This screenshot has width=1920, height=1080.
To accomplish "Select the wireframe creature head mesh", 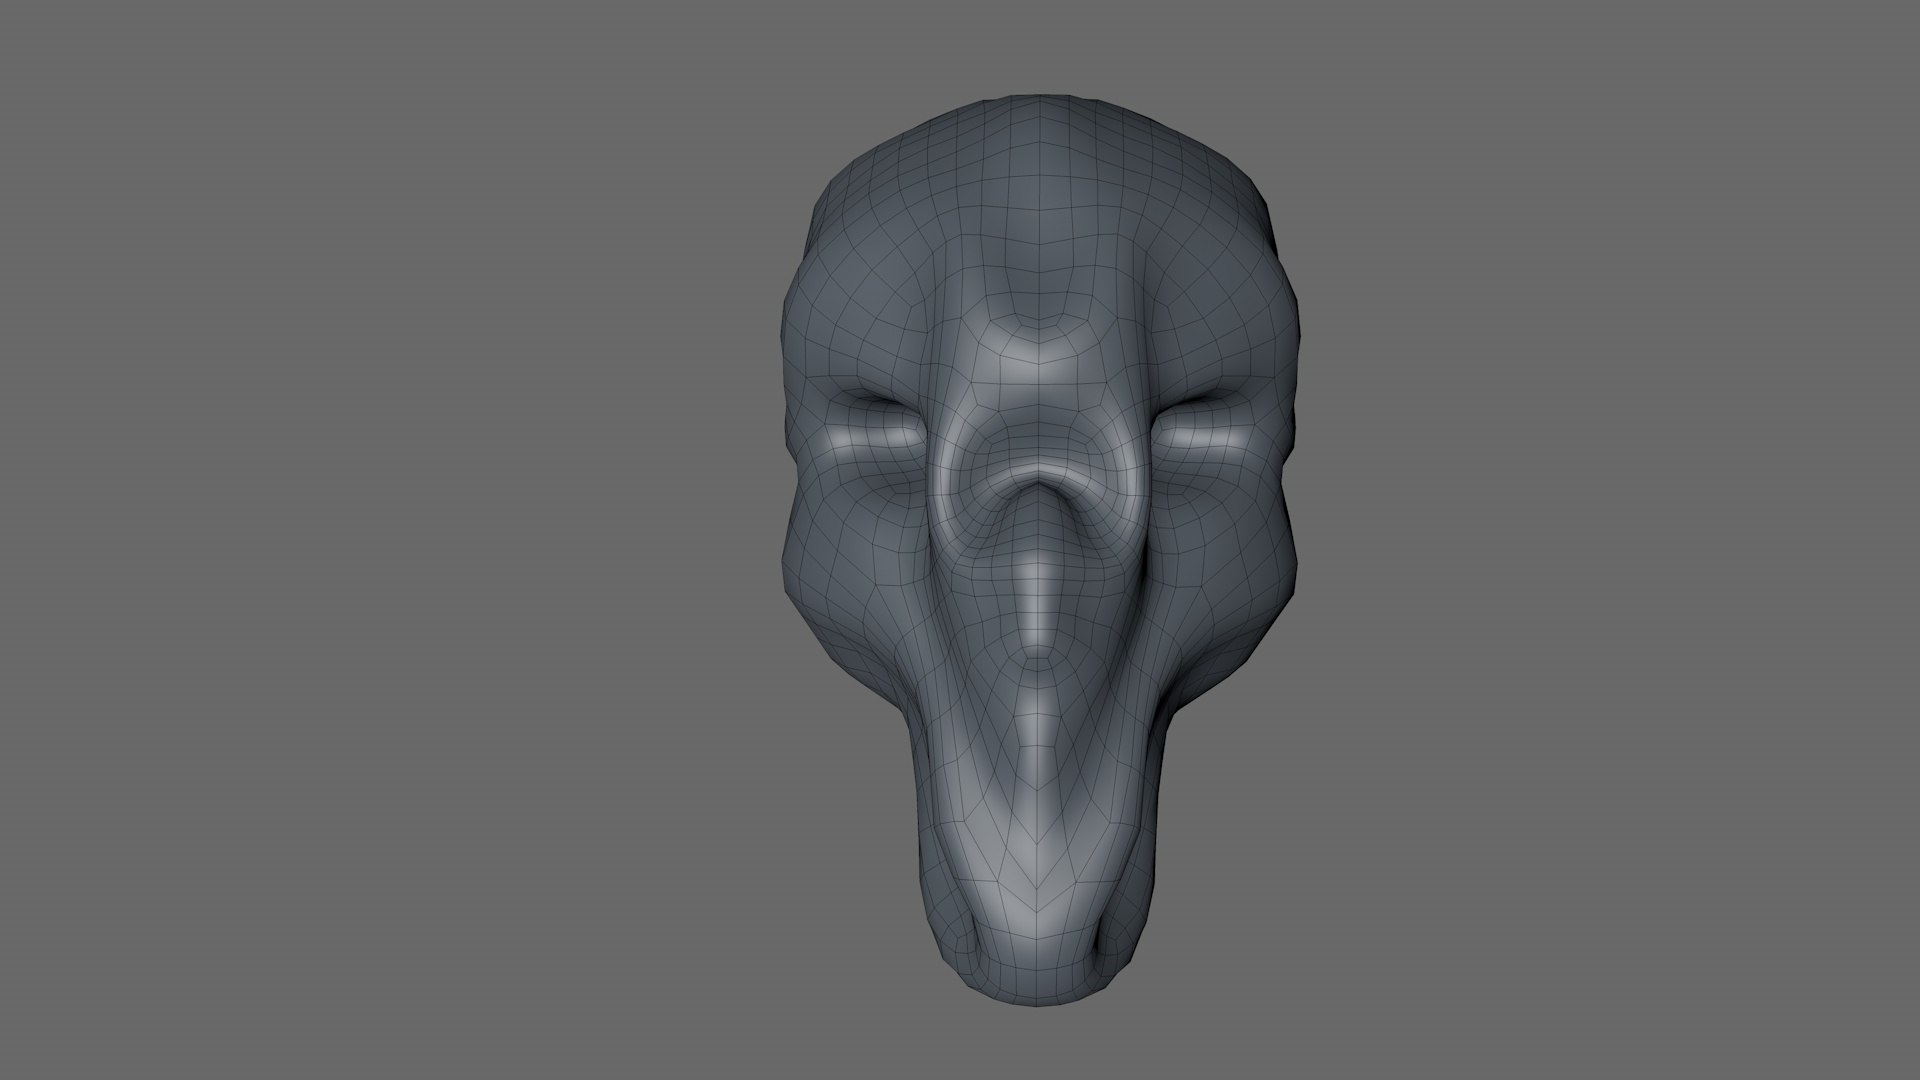I will (x=1040, y=550).
